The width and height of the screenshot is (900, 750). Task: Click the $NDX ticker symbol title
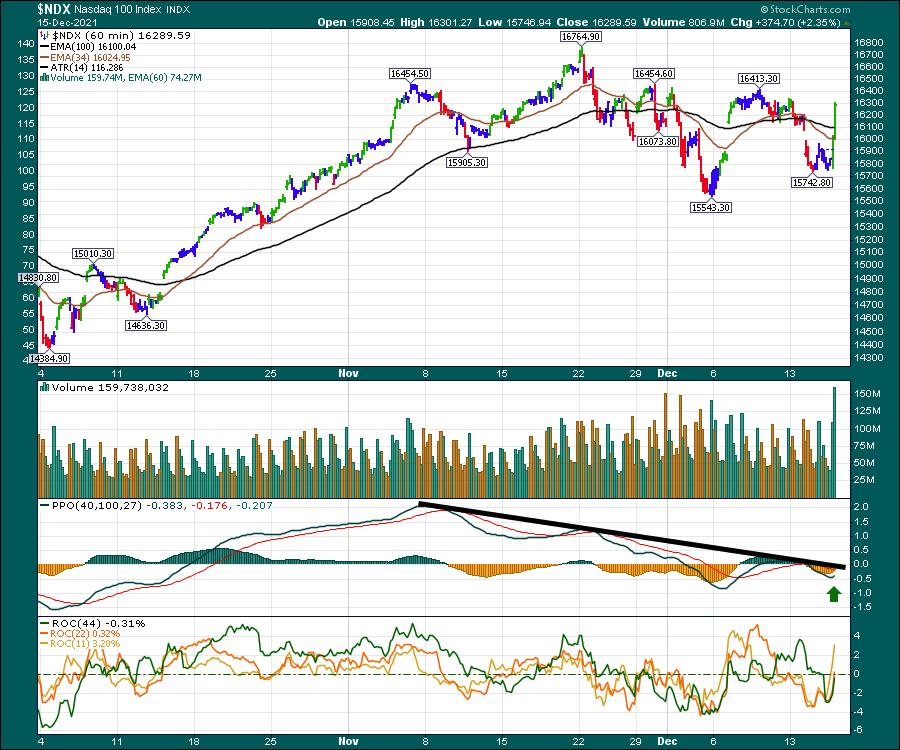24,8
